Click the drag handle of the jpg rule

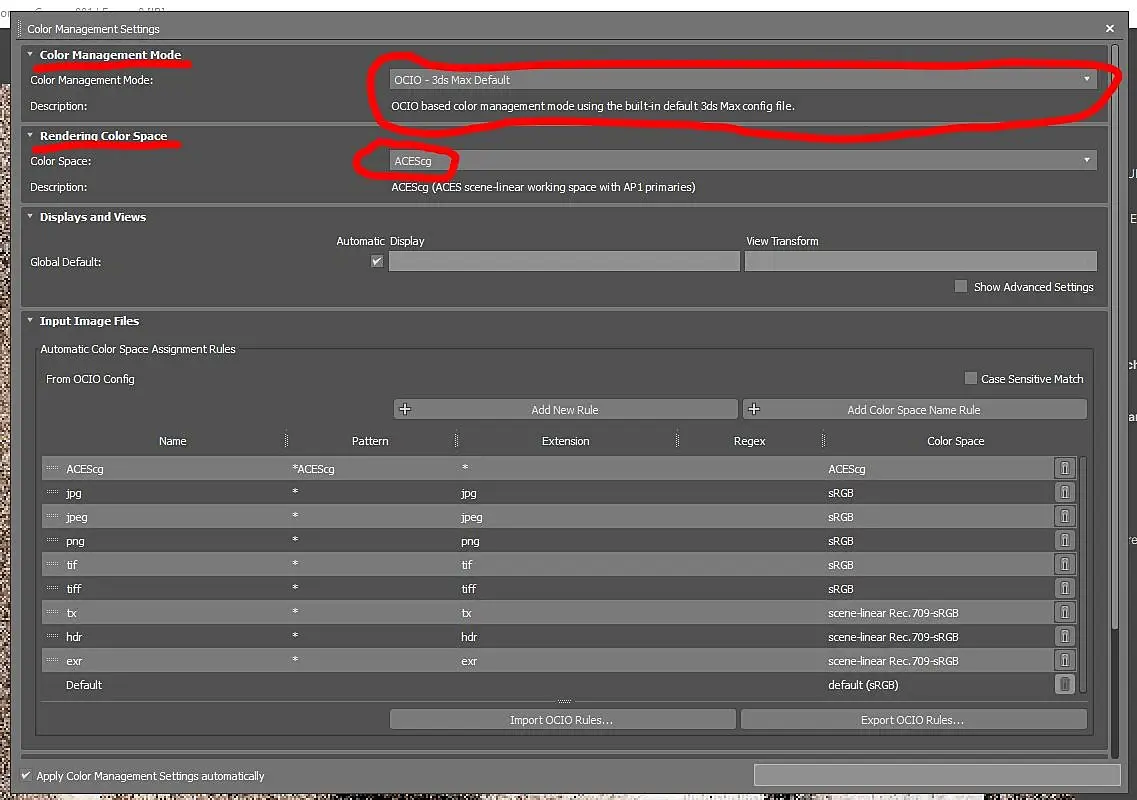tap(52, 492)
